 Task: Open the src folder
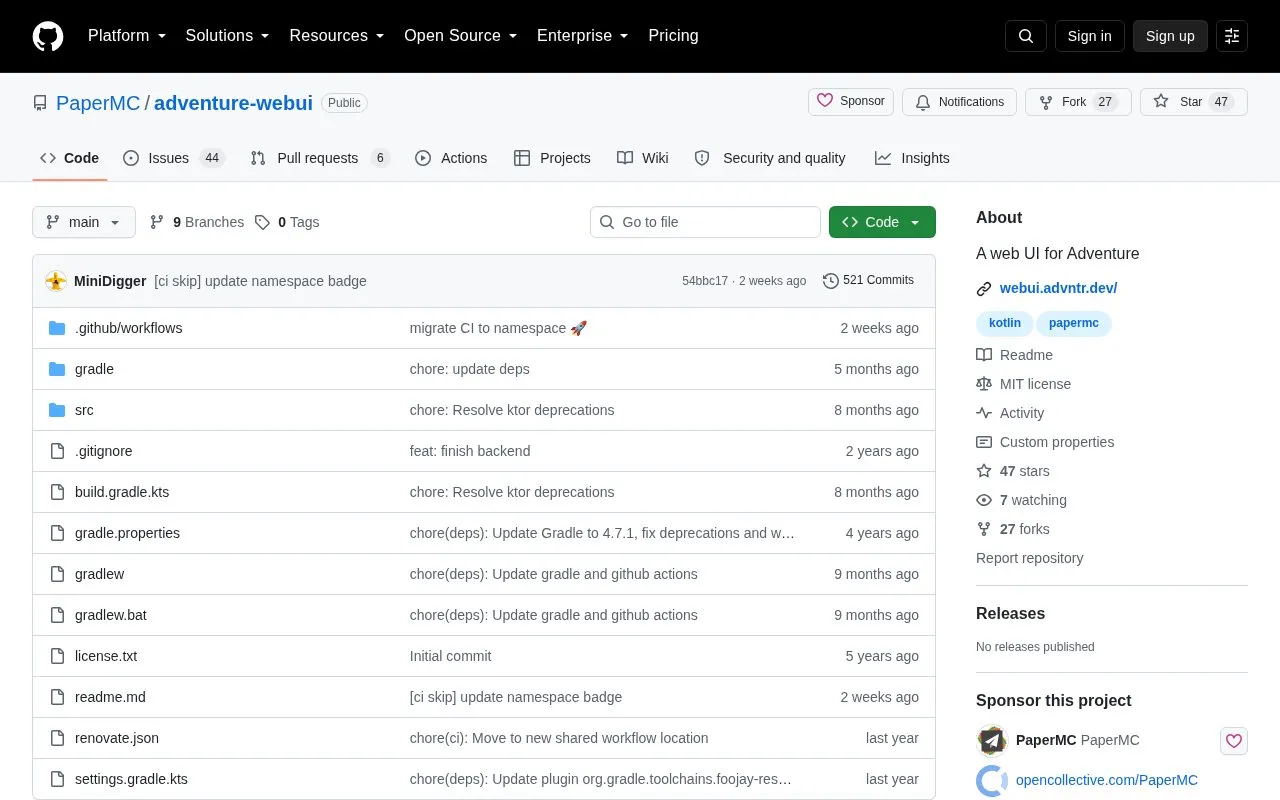[84, 410]
